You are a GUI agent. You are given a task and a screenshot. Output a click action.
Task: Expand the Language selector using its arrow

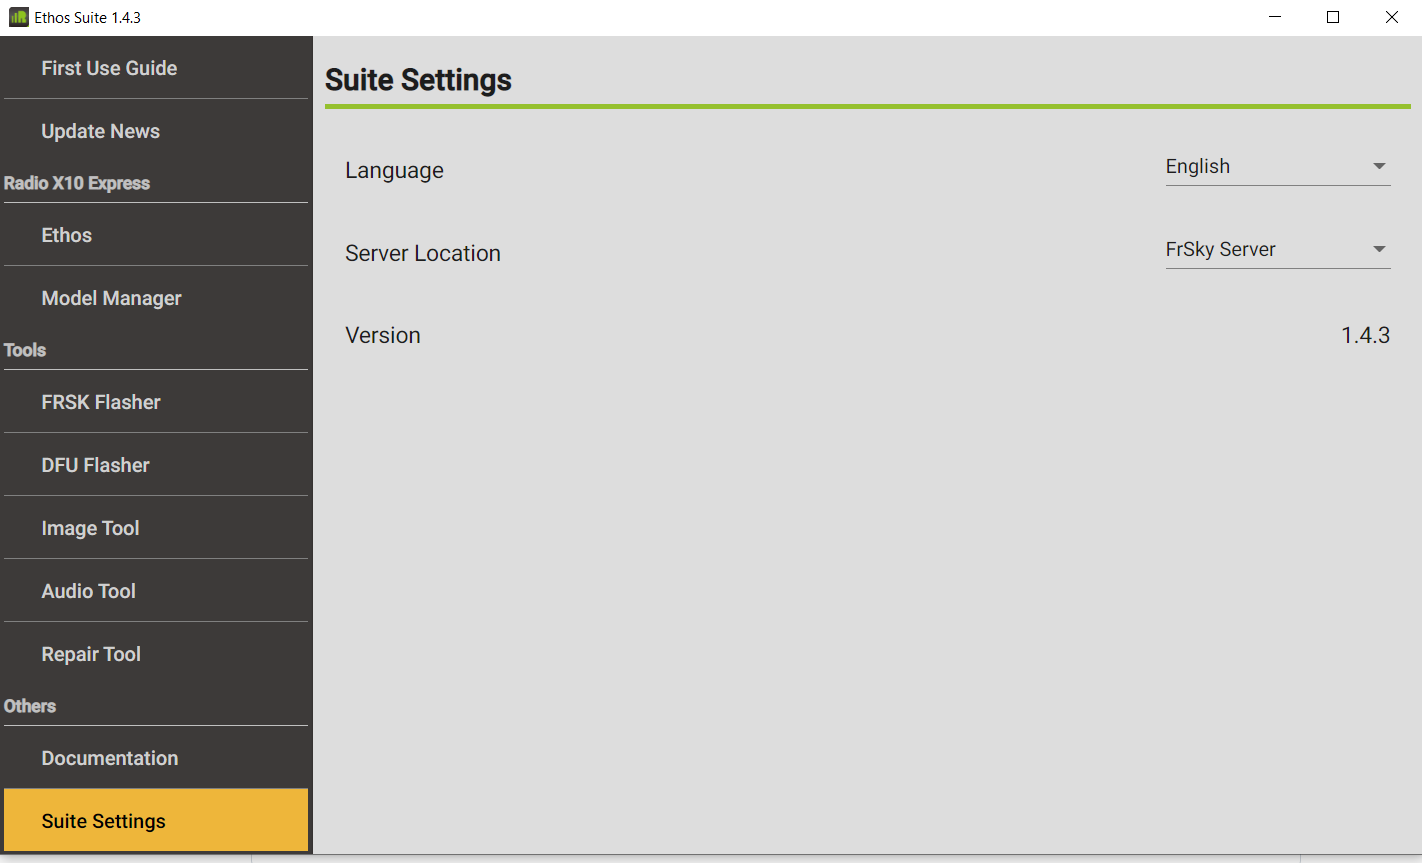coord(1379,166)
